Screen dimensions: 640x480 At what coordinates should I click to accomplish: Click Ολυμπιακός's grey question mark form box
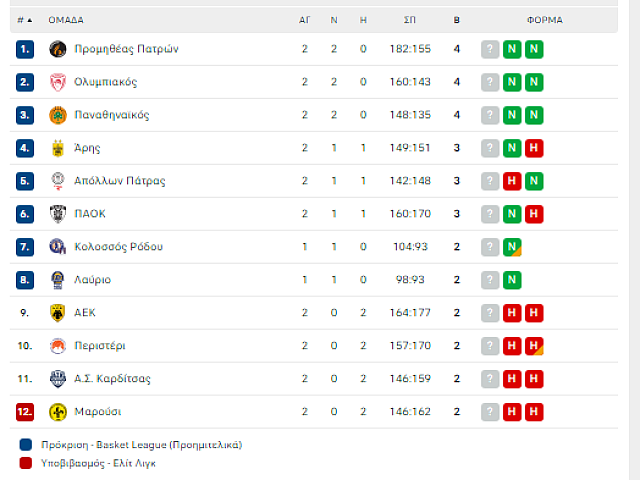[x=490, y=82]
